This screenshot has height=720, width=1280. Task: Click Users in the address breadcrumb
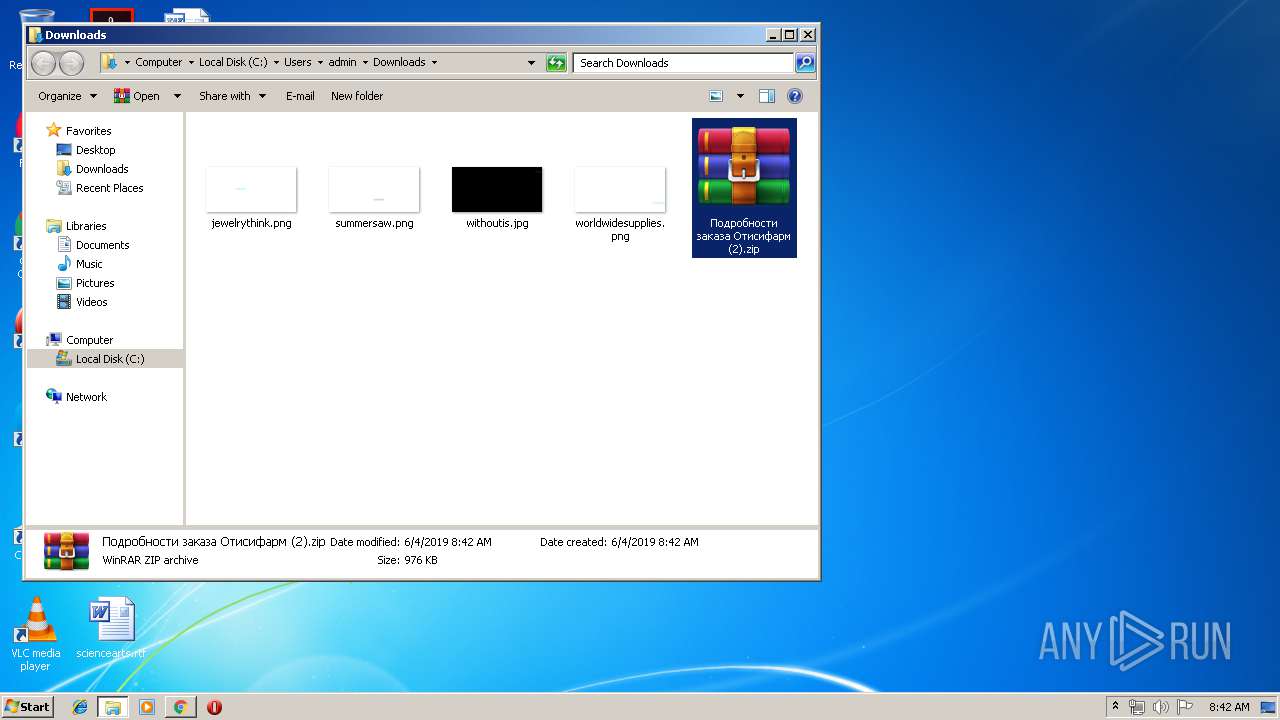298,62
